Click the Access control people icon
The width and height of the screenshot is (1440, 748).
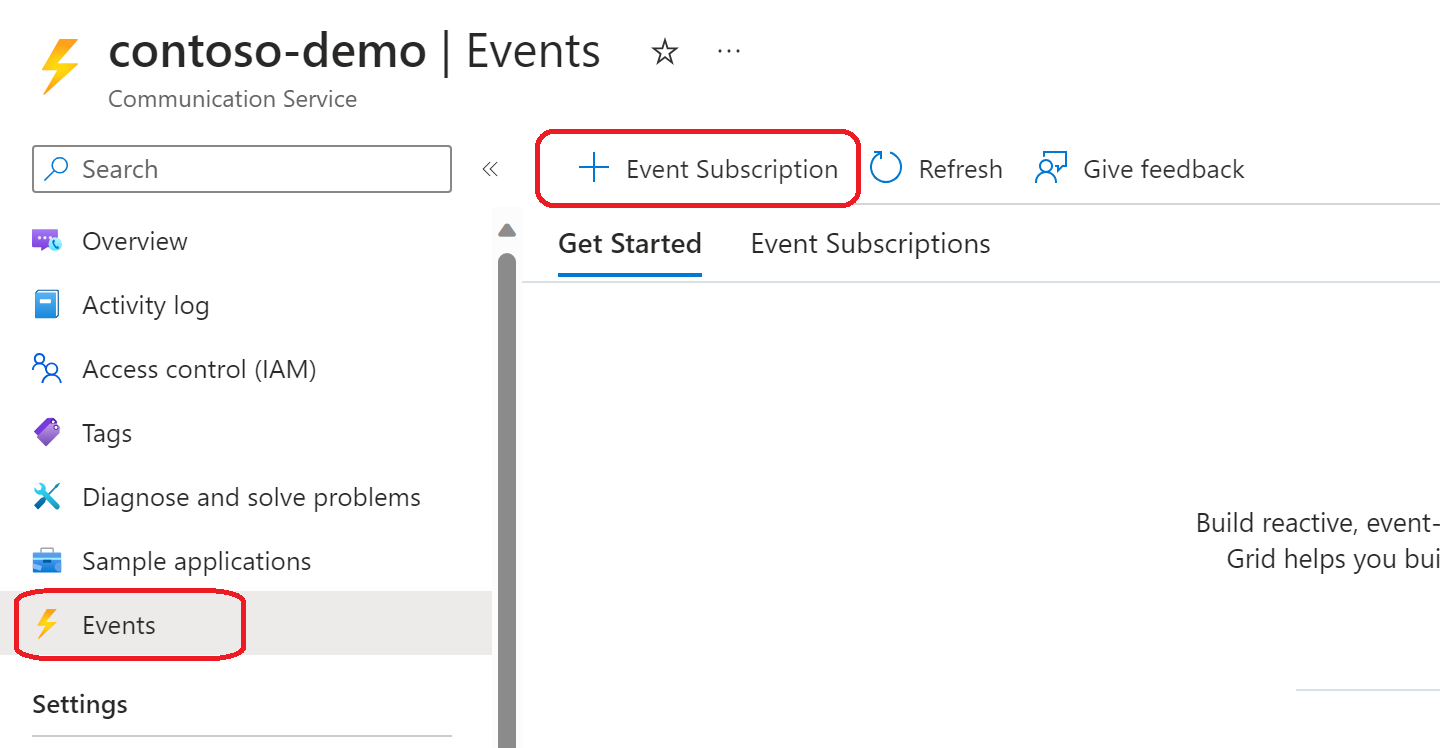coord(47,369)
